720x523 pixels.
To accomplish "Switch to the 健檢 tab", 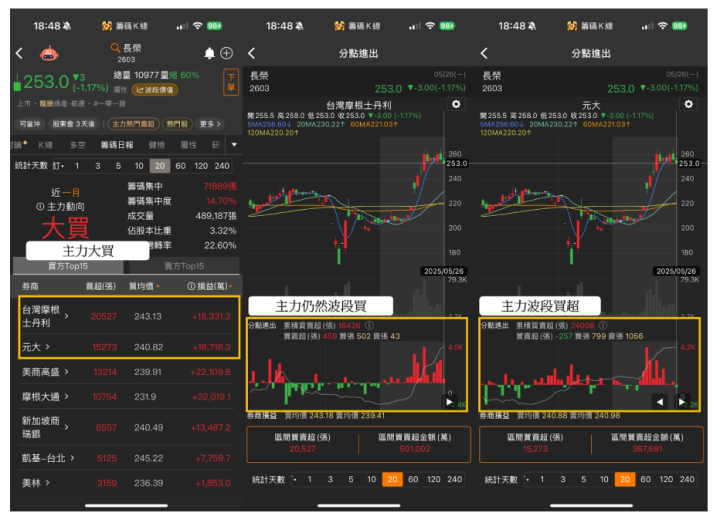I will click(157, 145).
